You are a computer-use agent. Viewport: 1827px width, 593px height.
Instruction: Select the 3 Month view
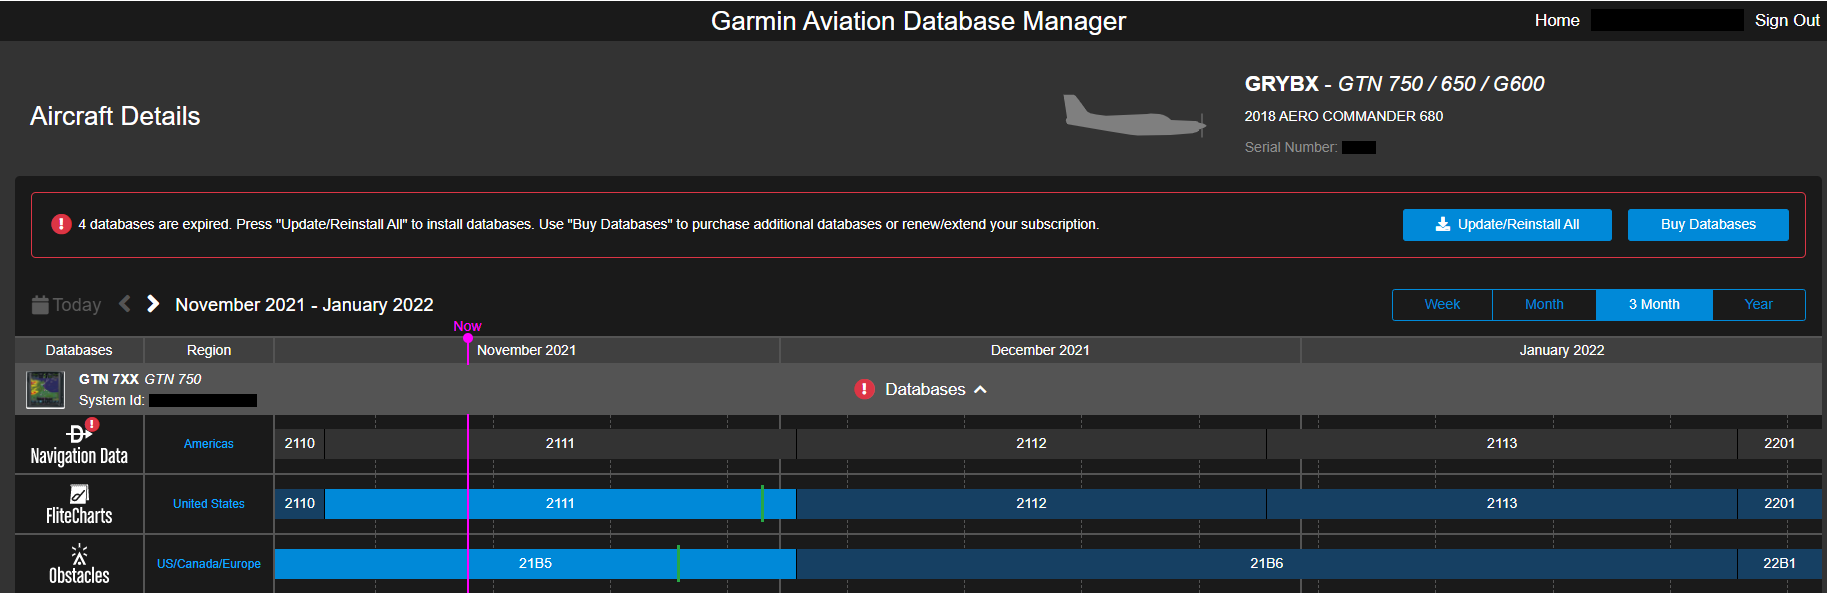click(1654, 304)
